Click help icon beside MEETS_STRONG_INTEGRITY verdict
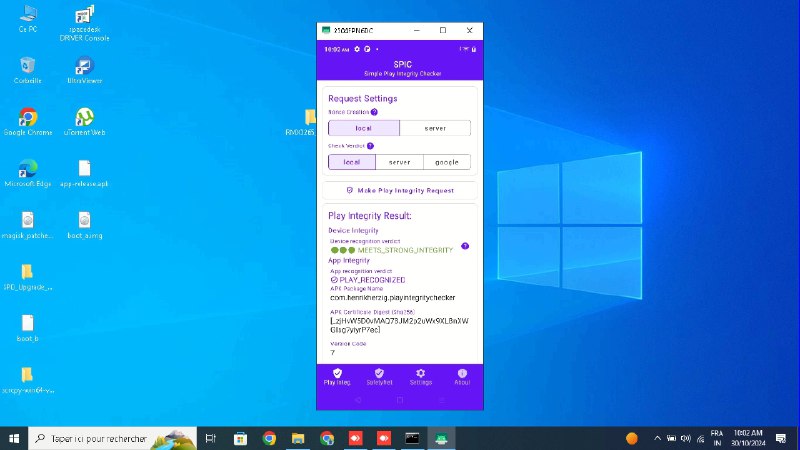This screenshot has height=450, width=800. [465, 246]
